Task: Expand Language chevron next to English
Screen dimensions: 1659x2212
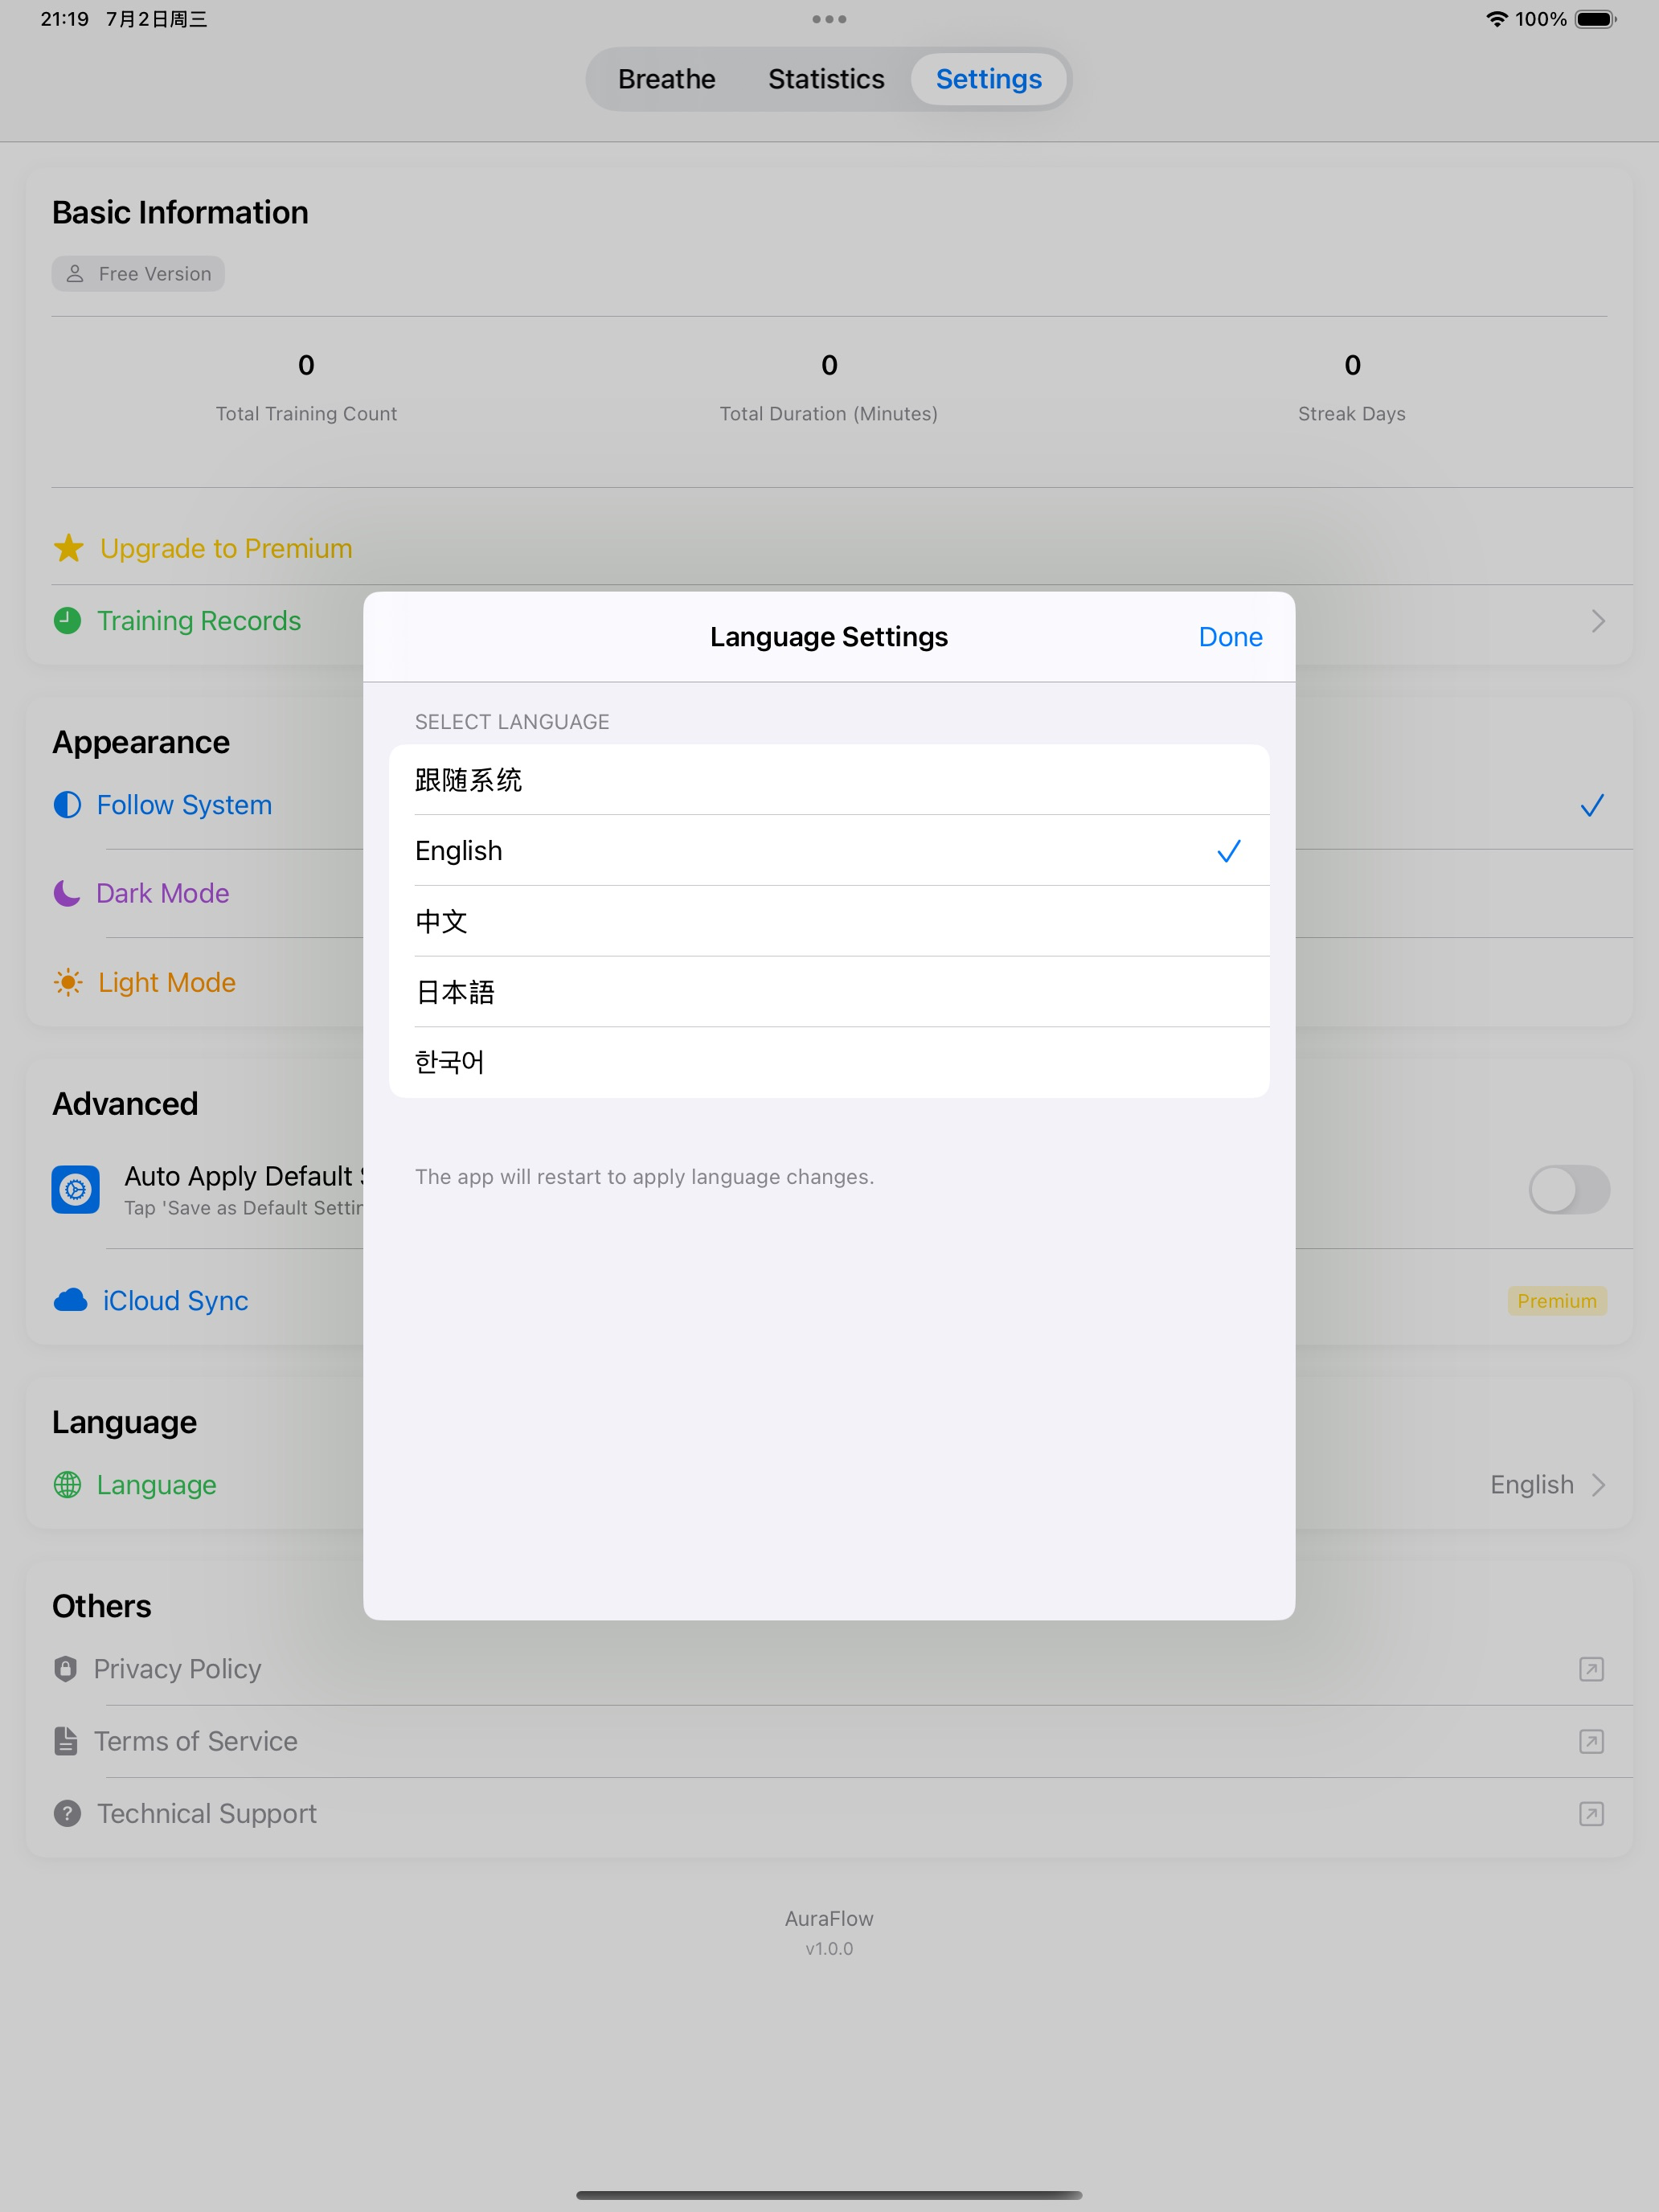Action: pyautogui.click(x=1598, y=1485)
